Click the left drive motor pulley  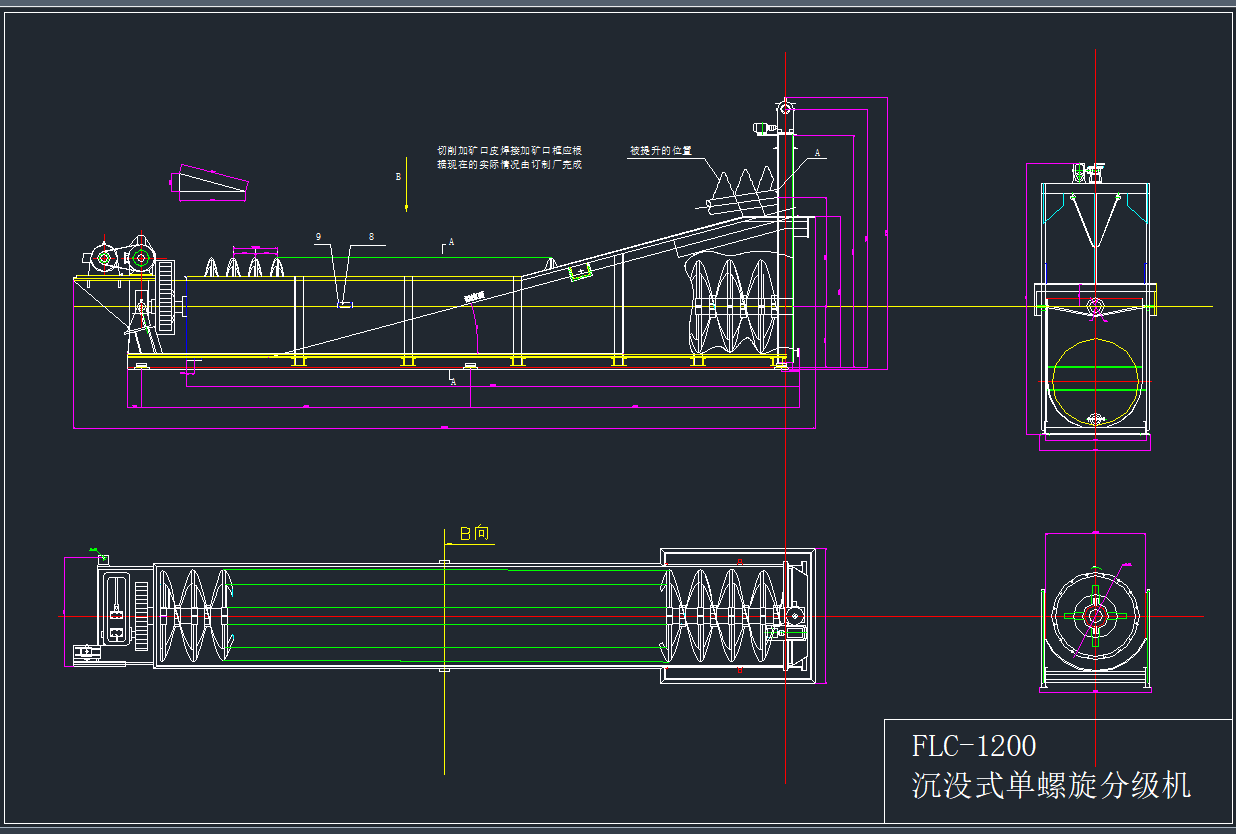click(104, 259)
